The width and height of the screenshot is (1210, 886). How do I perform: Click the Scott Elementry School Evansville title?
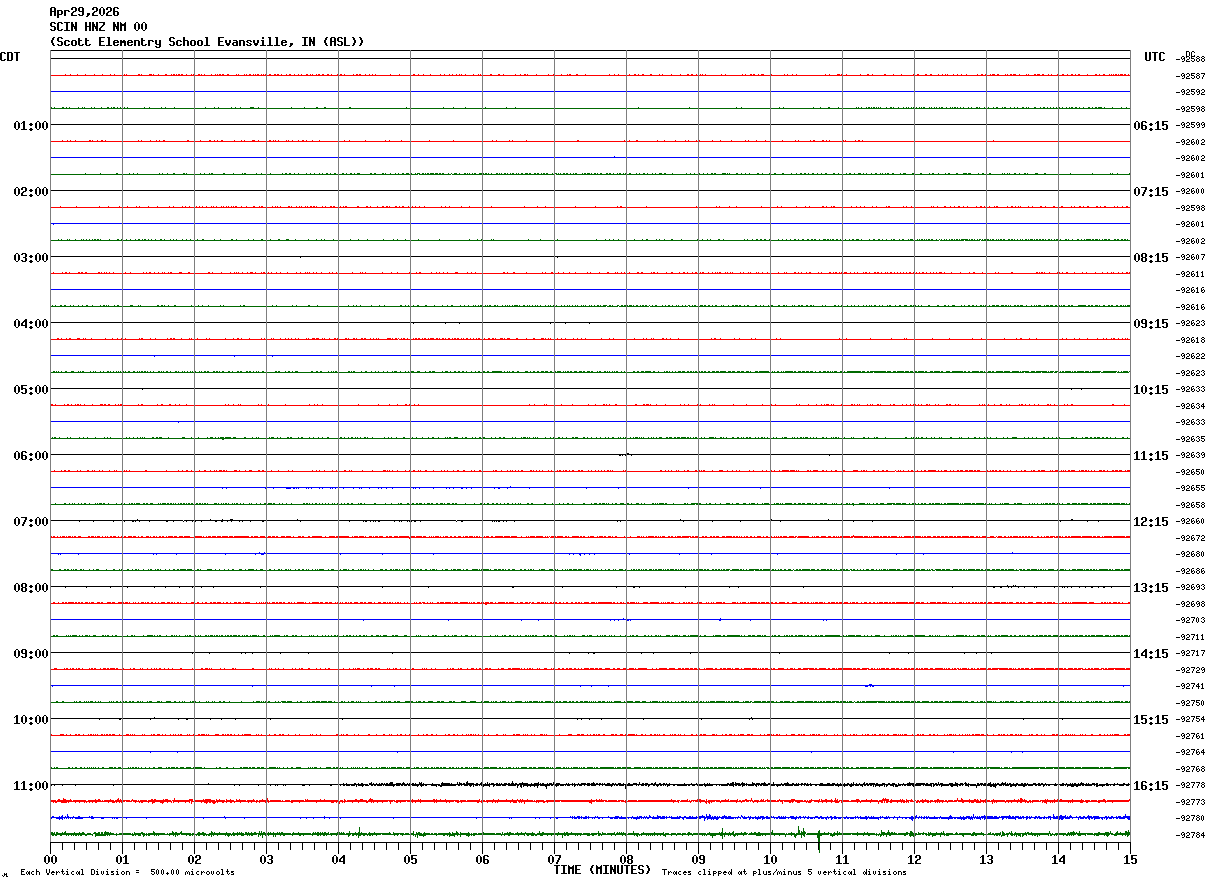pyautogui.click(x=207, y=42)
